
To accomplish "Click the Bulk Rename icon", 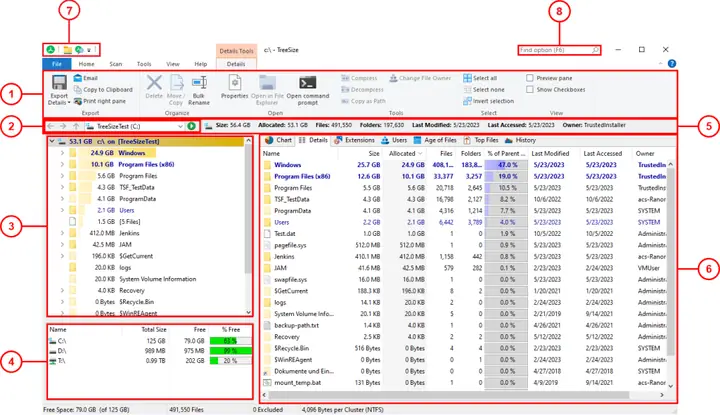I will [x=200, y=84].
